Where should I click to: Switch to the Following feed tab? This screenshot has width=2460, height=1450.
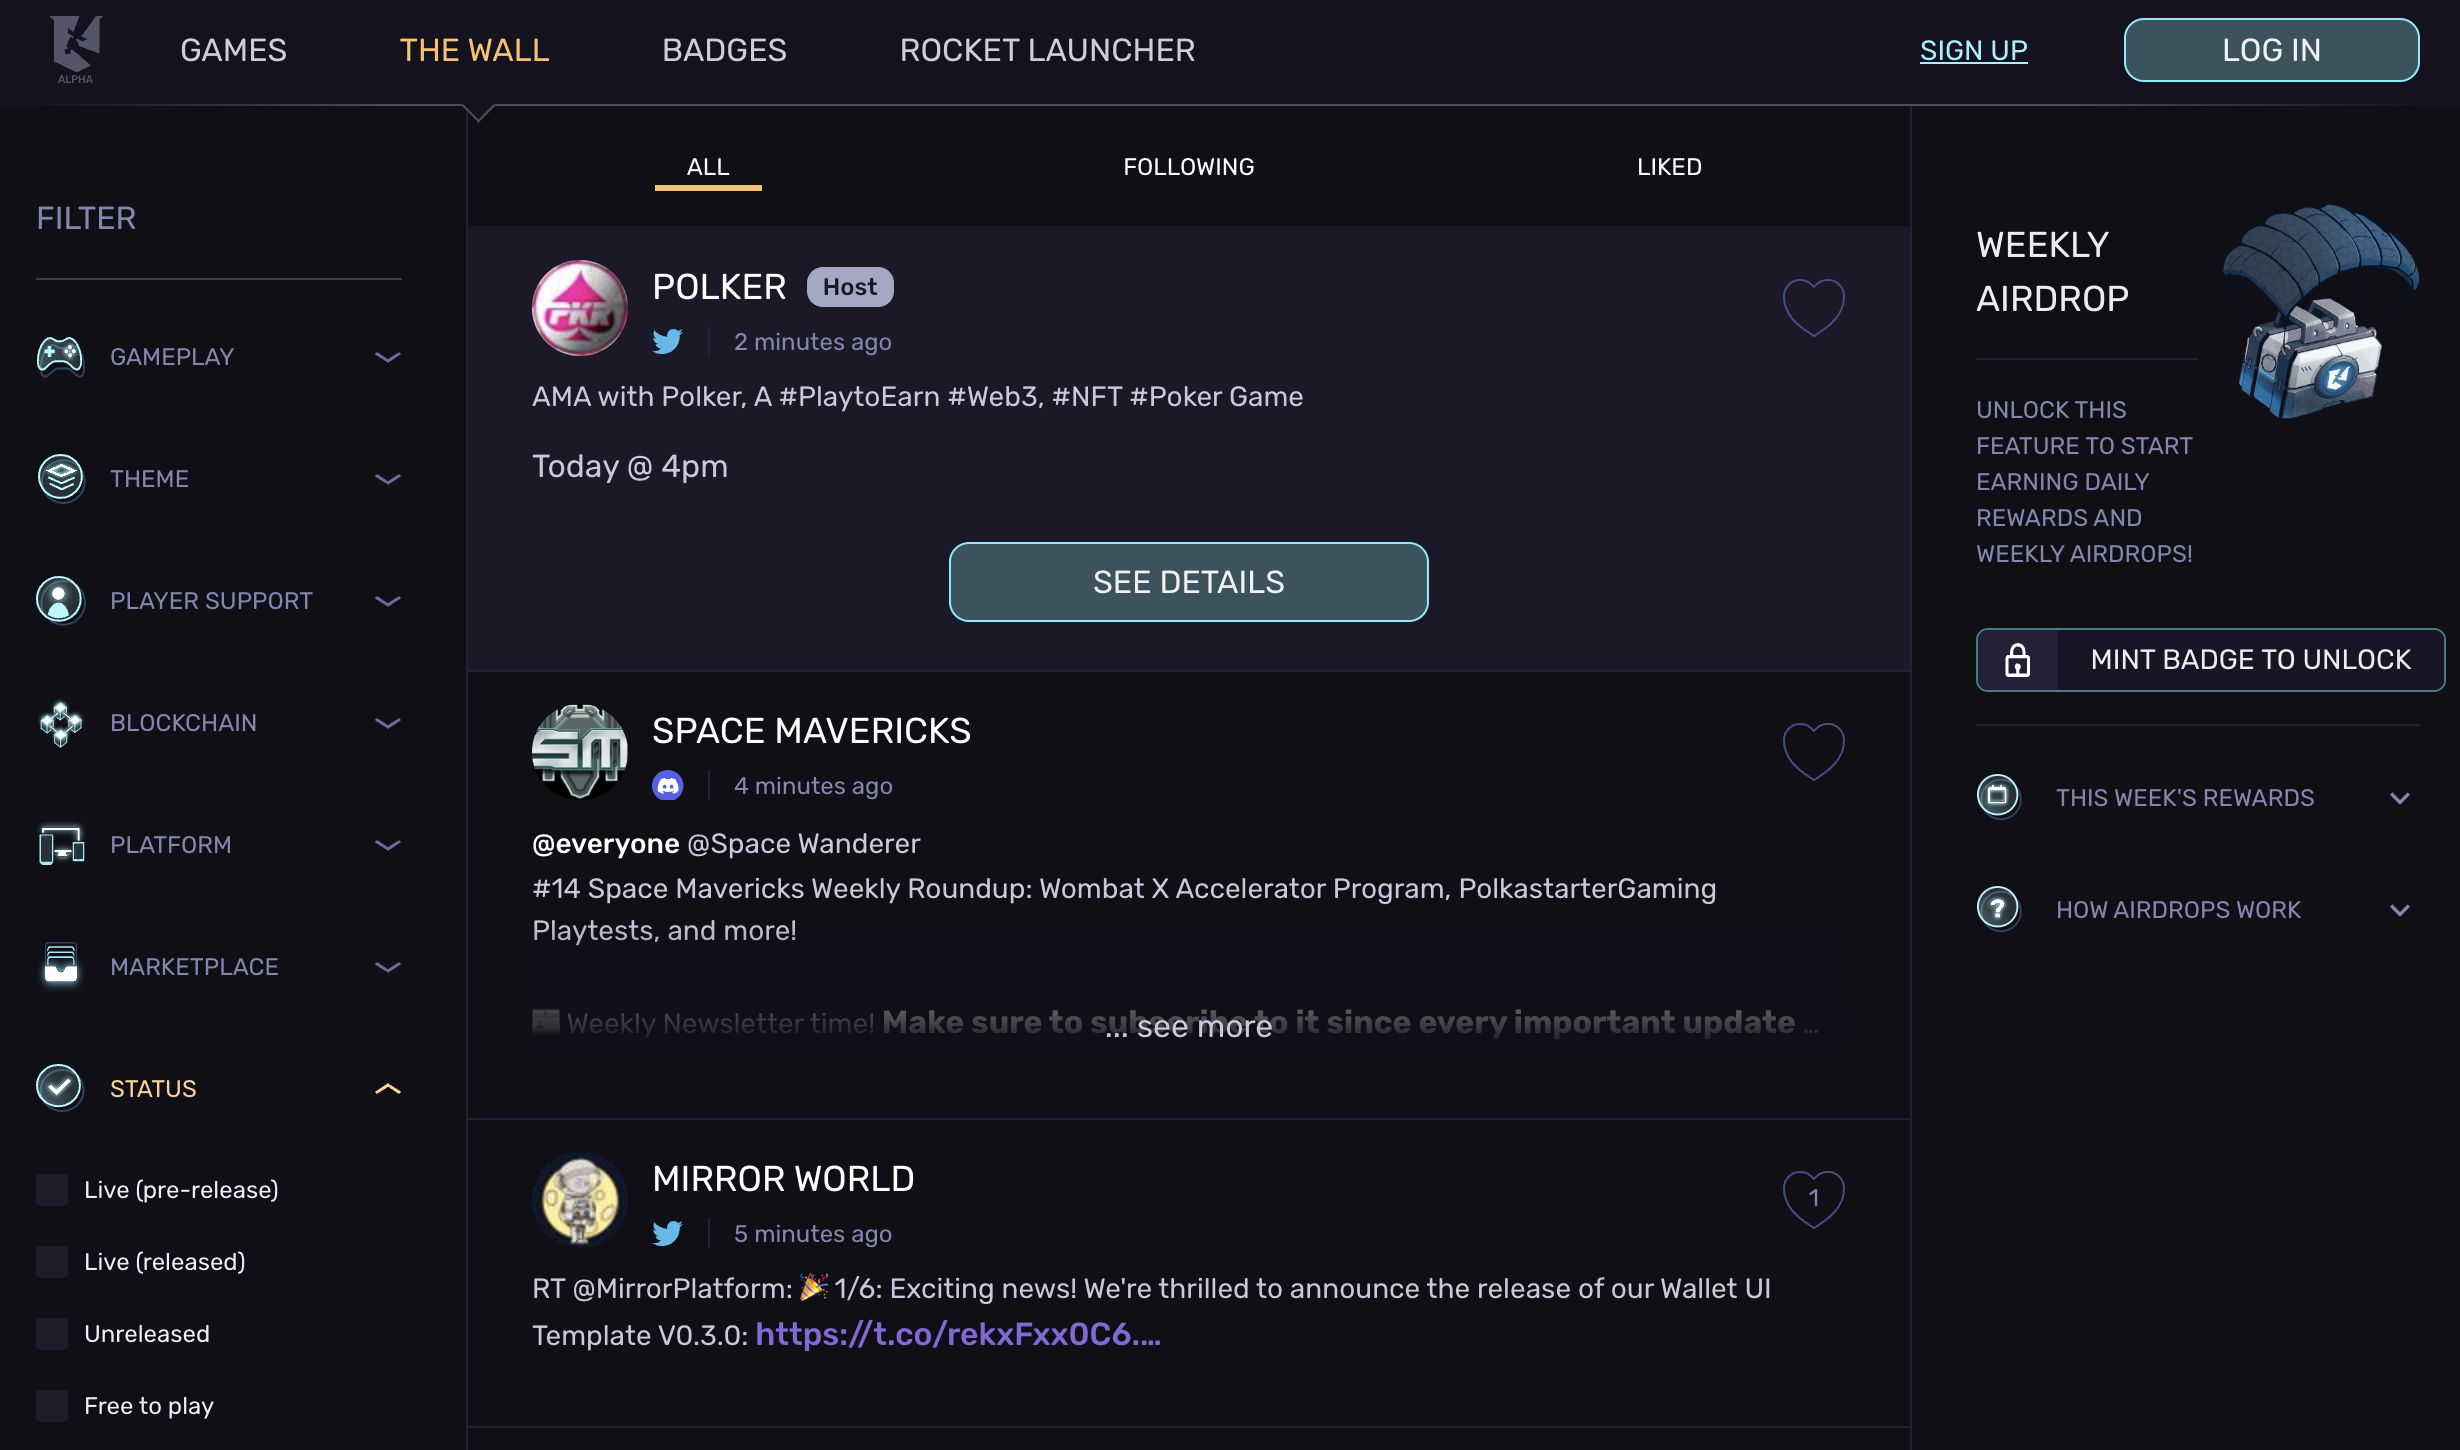tap(1188, 167)
